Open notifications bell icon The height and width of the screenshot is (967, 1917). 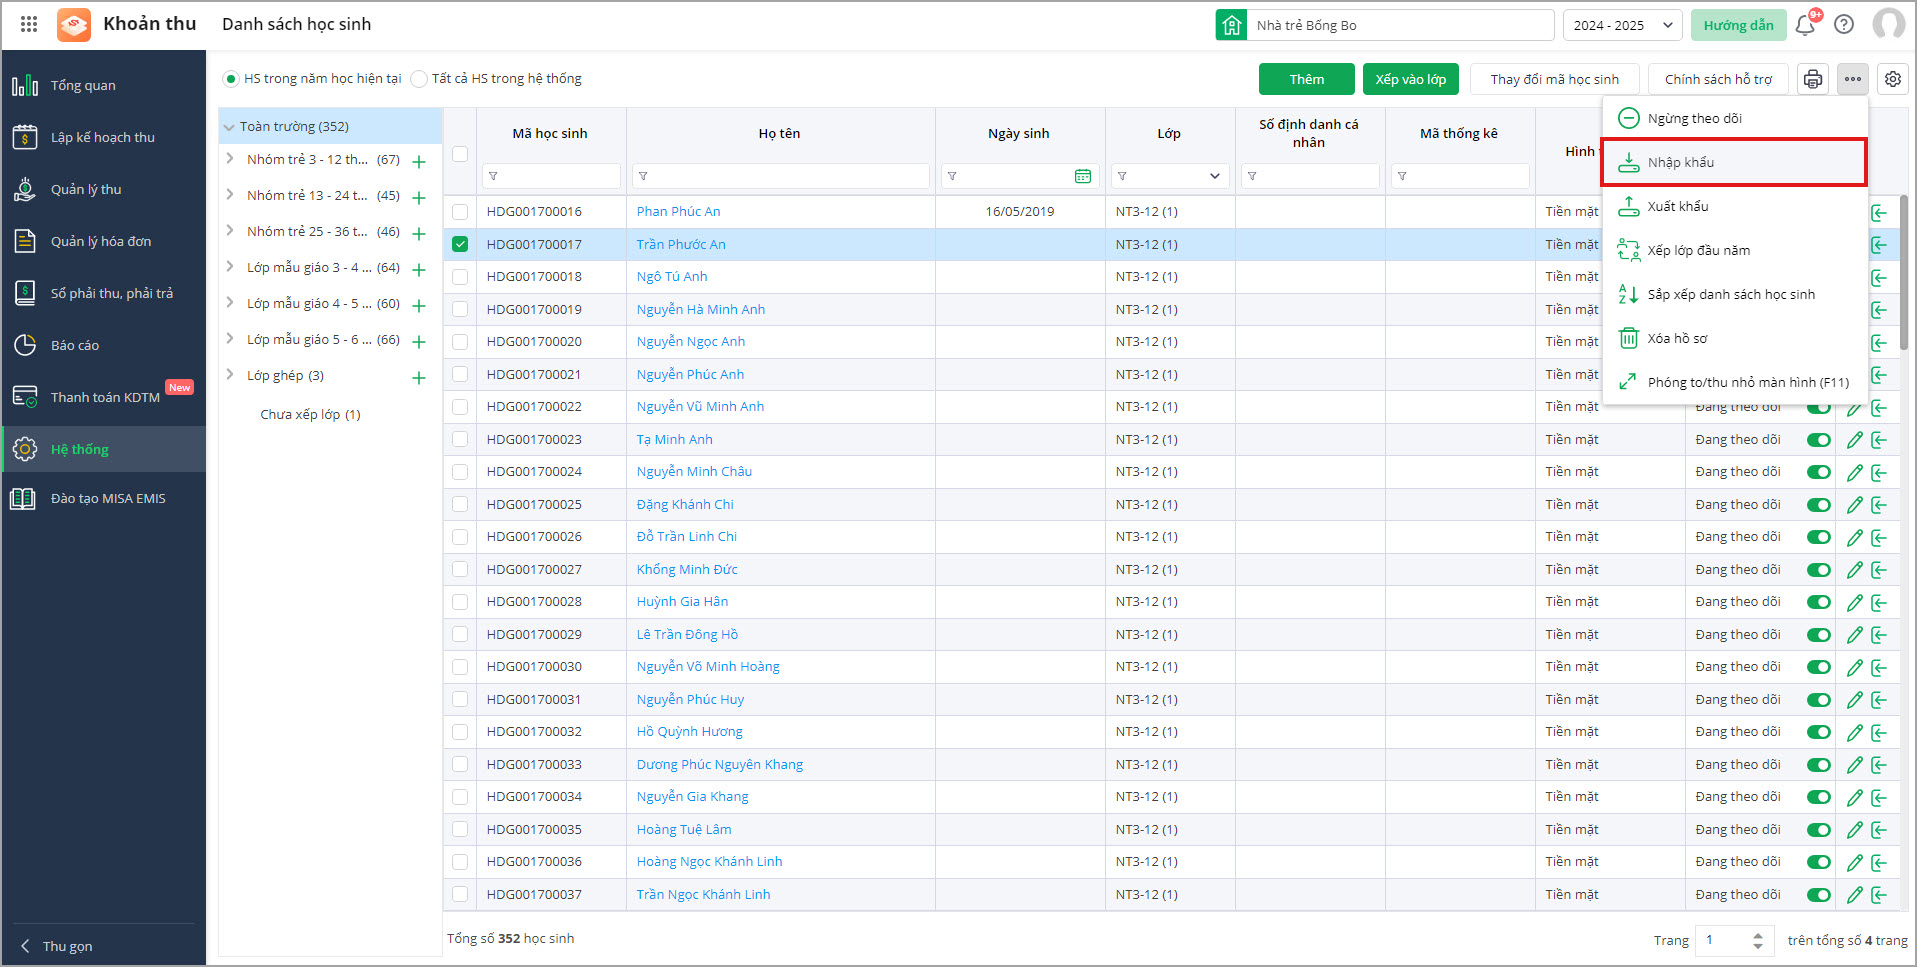tap(1805, 25)
